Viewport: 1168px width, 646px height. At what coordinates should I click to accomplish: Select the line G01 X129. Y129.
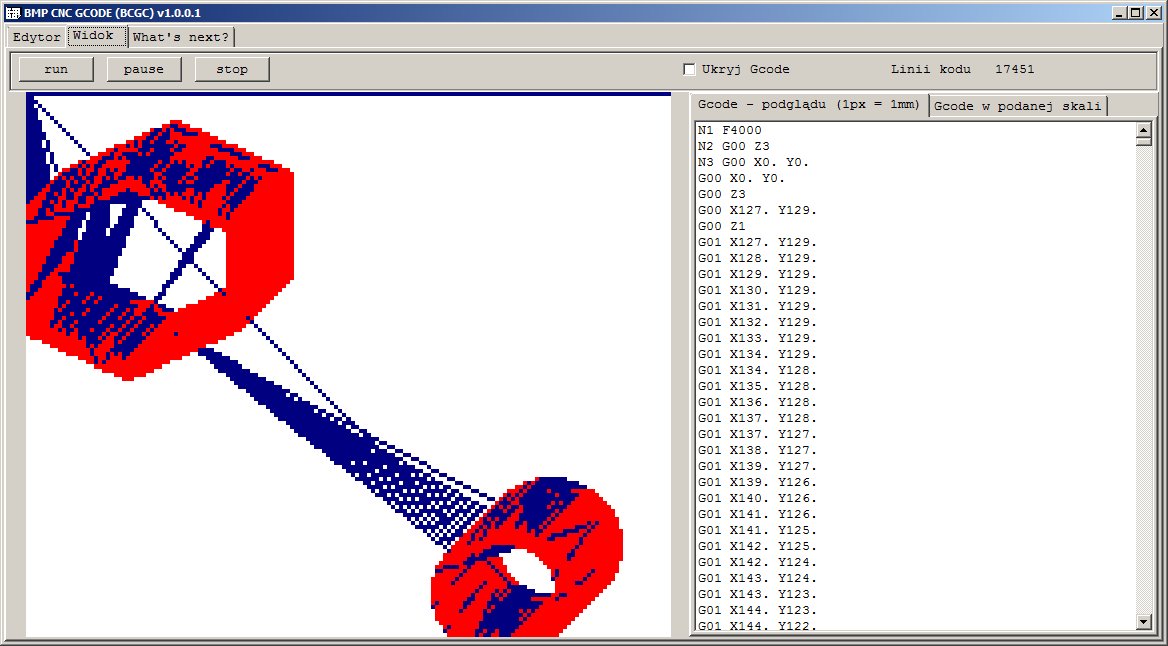tap(758, 274)
